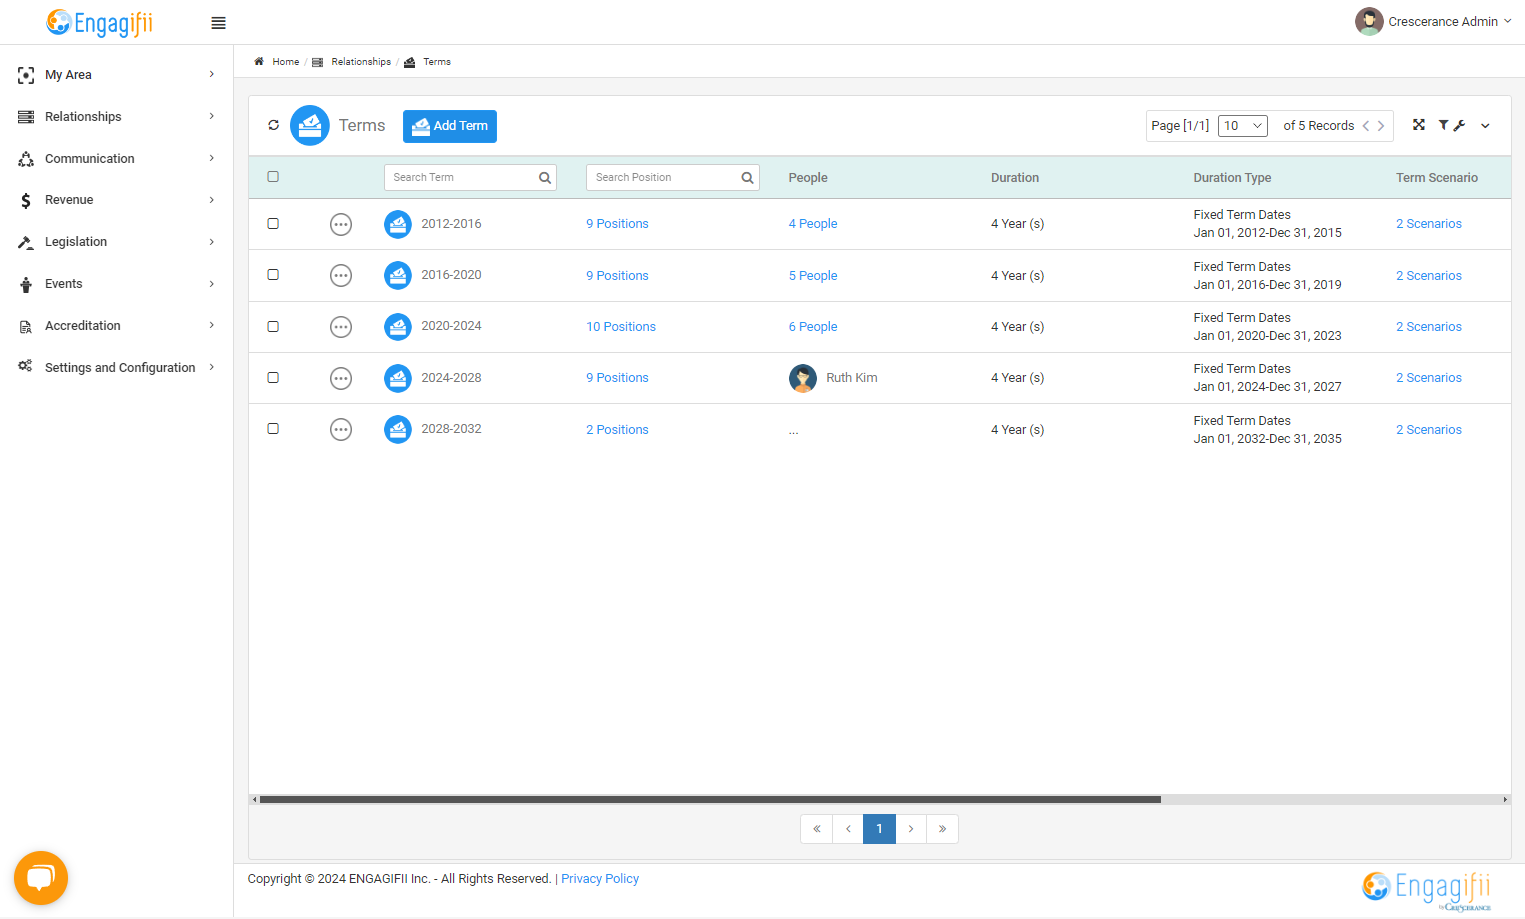The height and width of the screenshot is (919, 1525).
Task: Click the refresh icon beside Terms
Action: click(x=273, y=125)
